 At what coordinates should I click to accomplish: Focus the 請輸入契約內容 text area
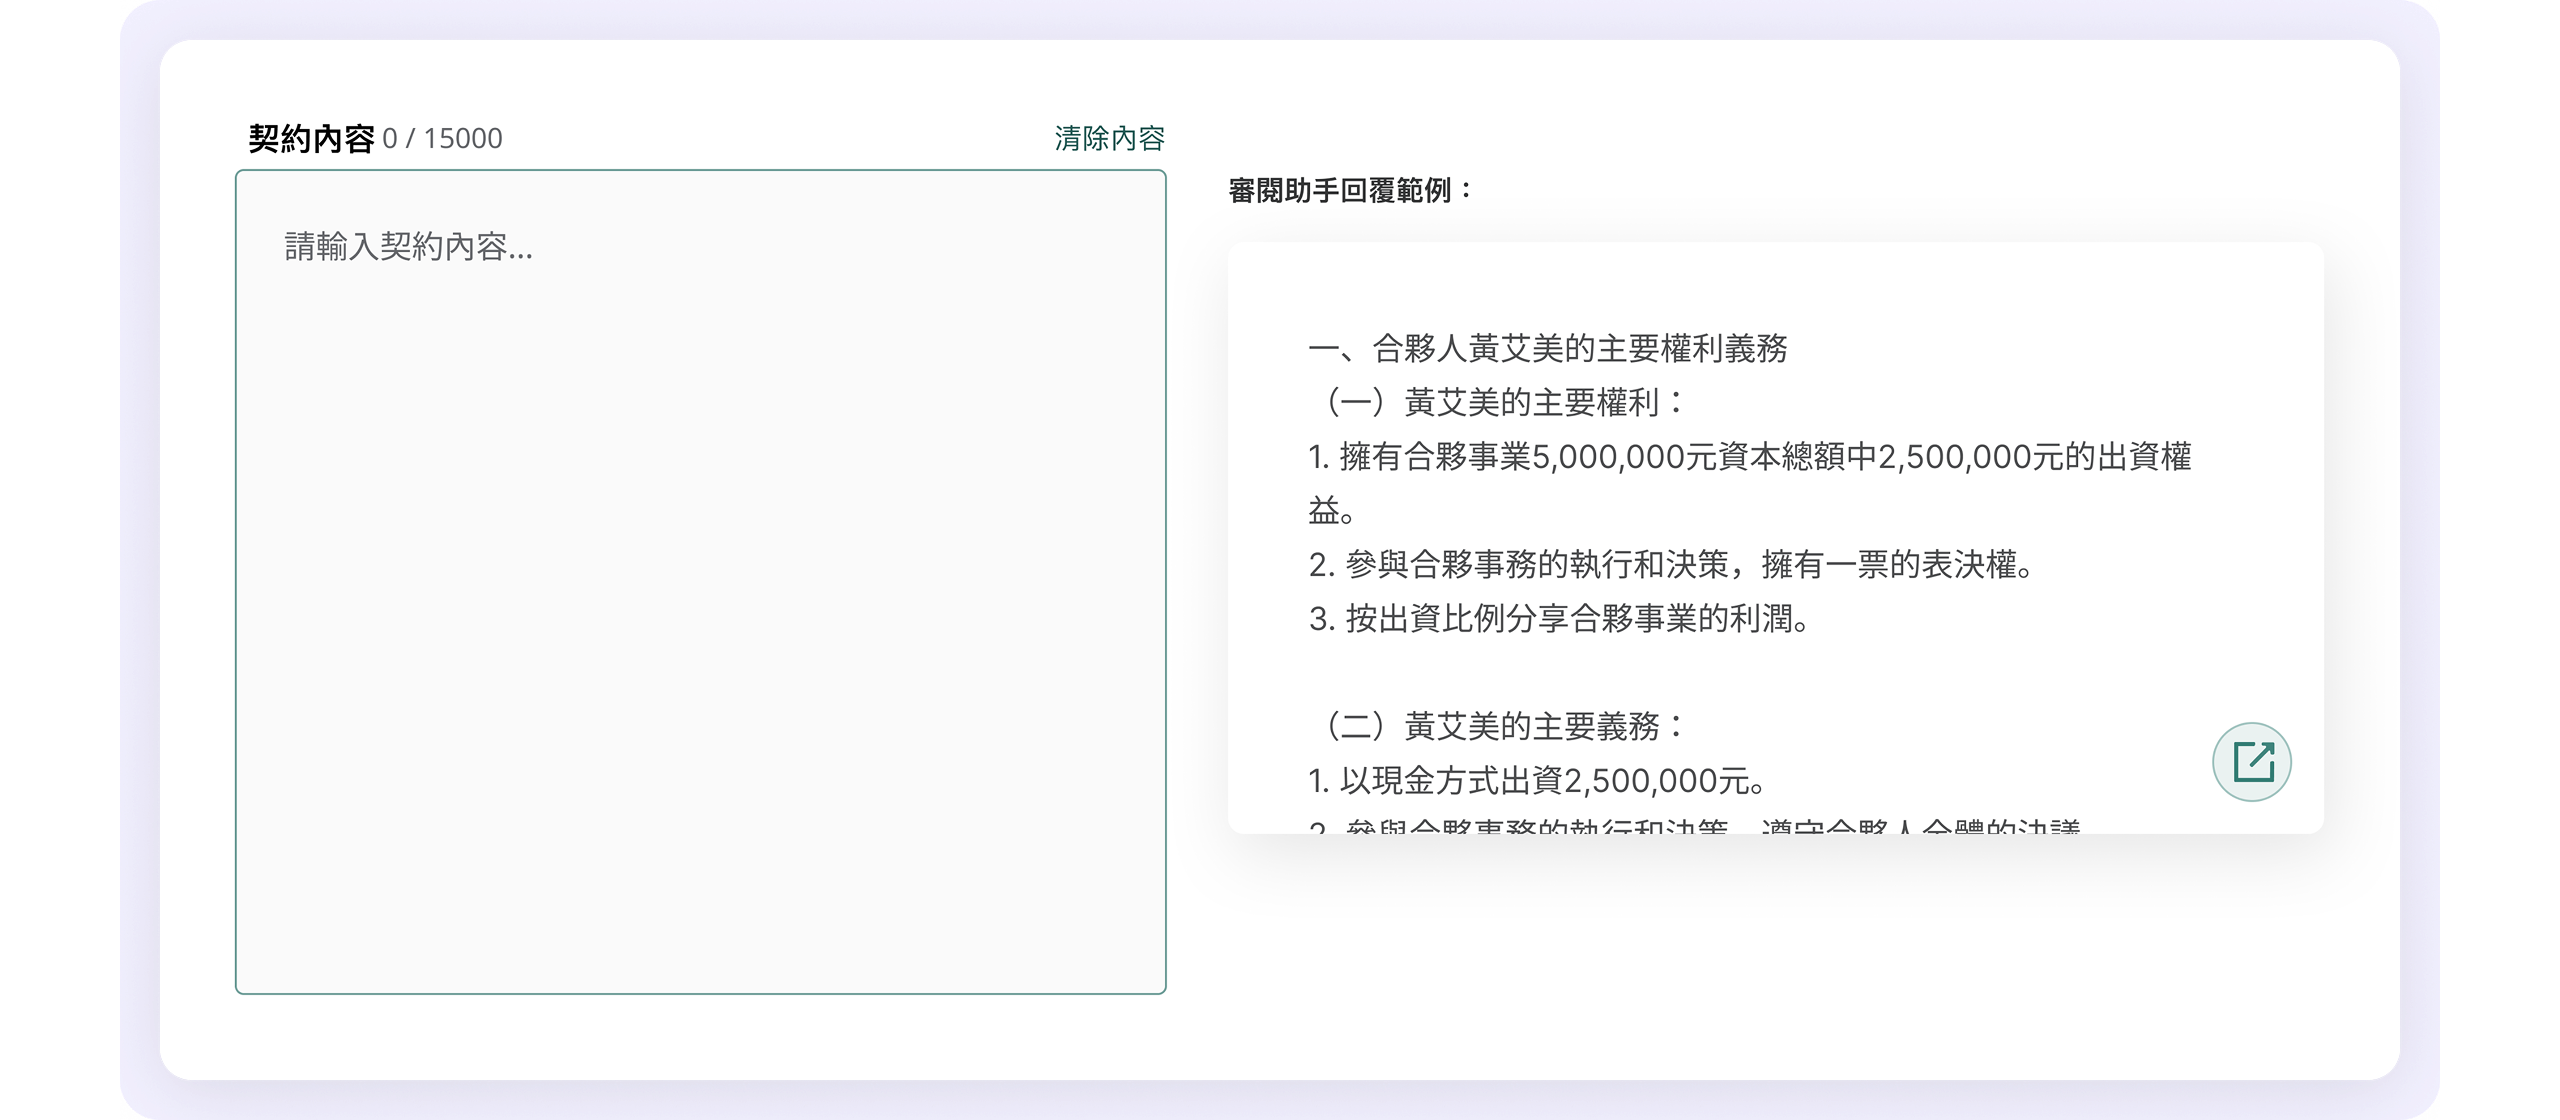click(x=700, y=580)
